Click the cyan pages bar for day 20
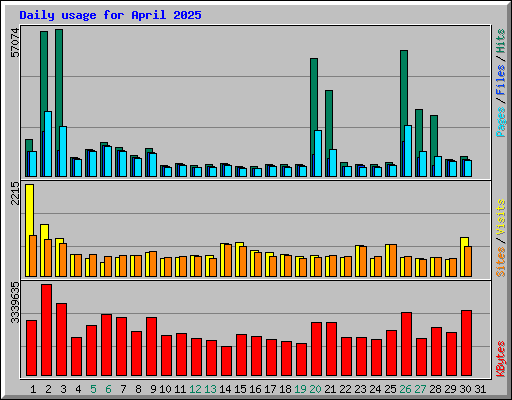The width and height of the screenshot is (512, 400). (318, 153)
